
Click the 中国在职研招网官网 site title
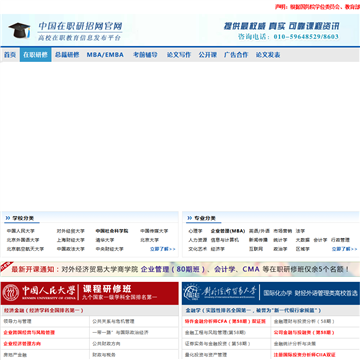(x=80, y=26)
